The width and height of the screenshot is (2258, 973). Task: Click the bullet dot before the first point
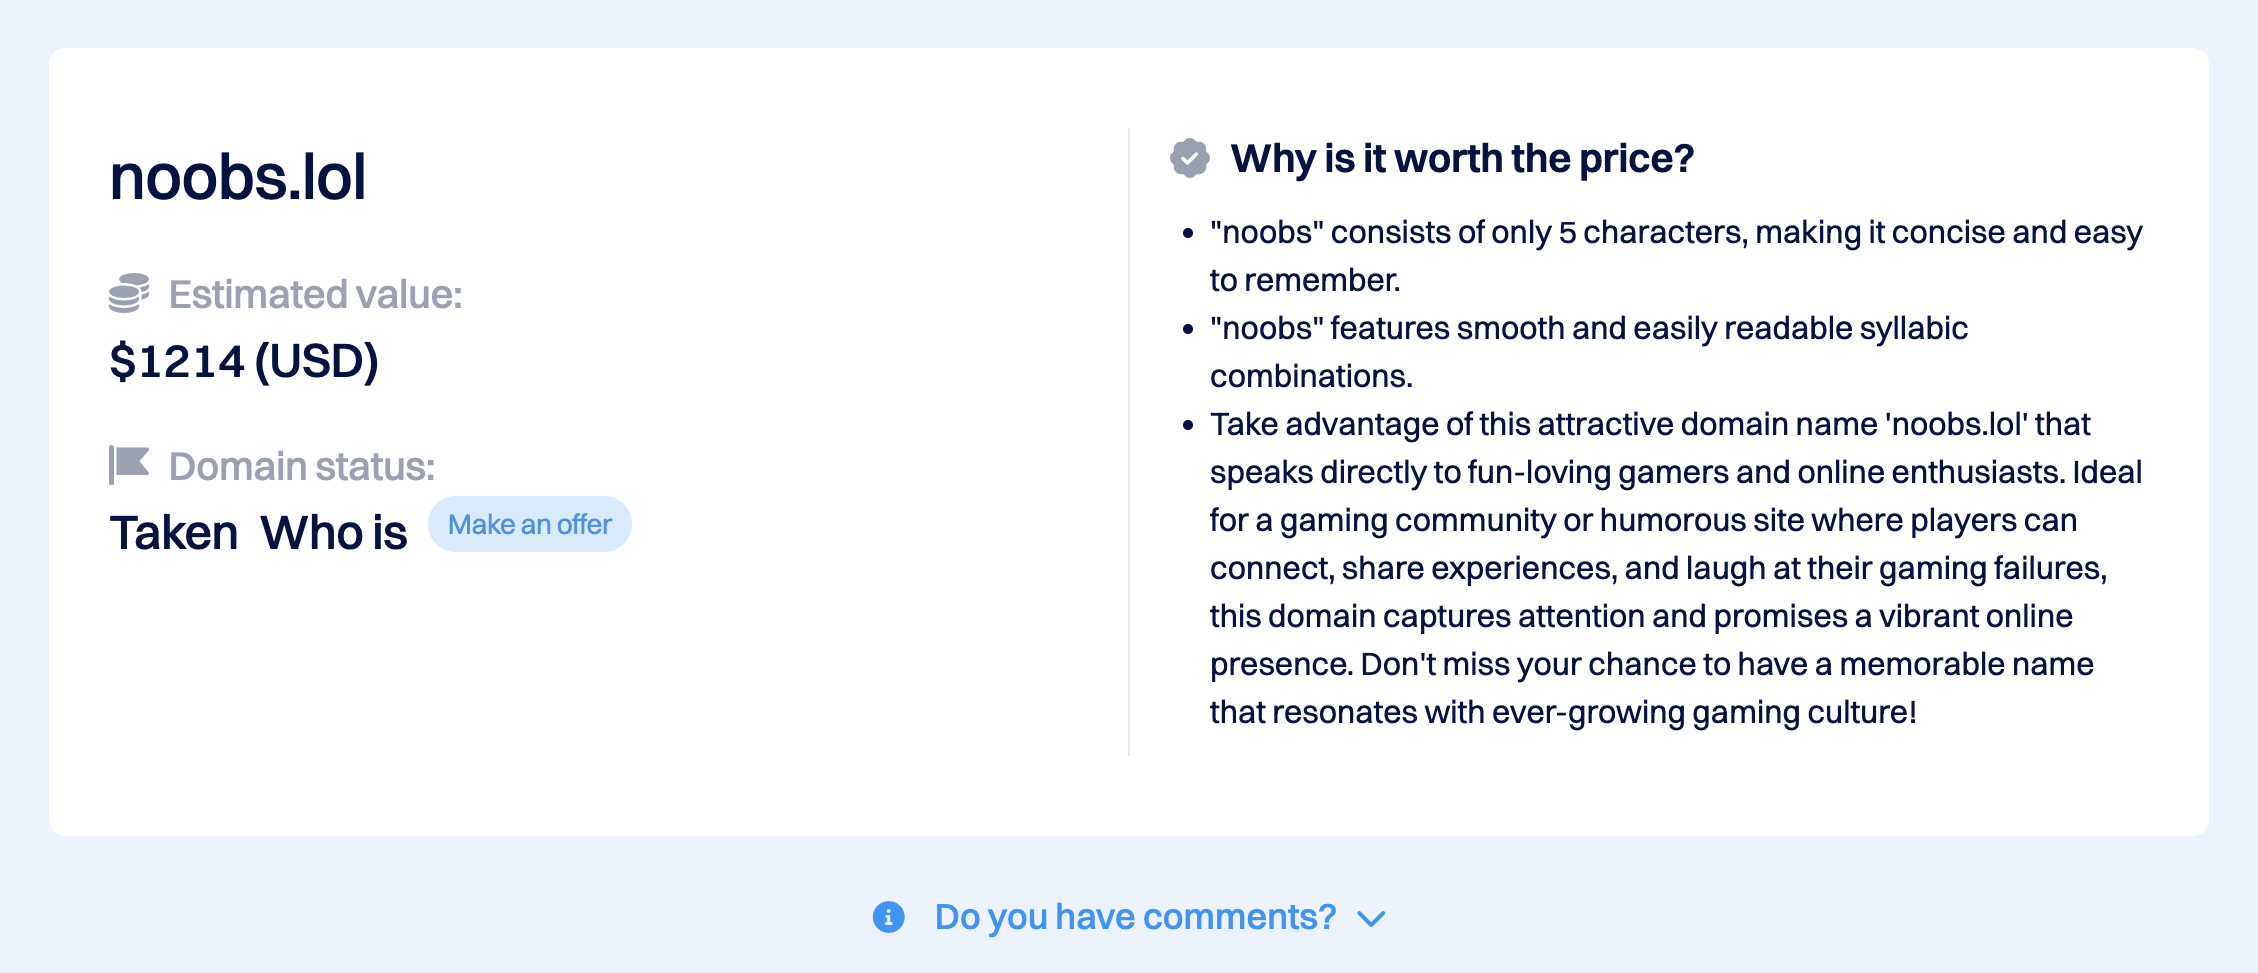(x=1188, y=234)
